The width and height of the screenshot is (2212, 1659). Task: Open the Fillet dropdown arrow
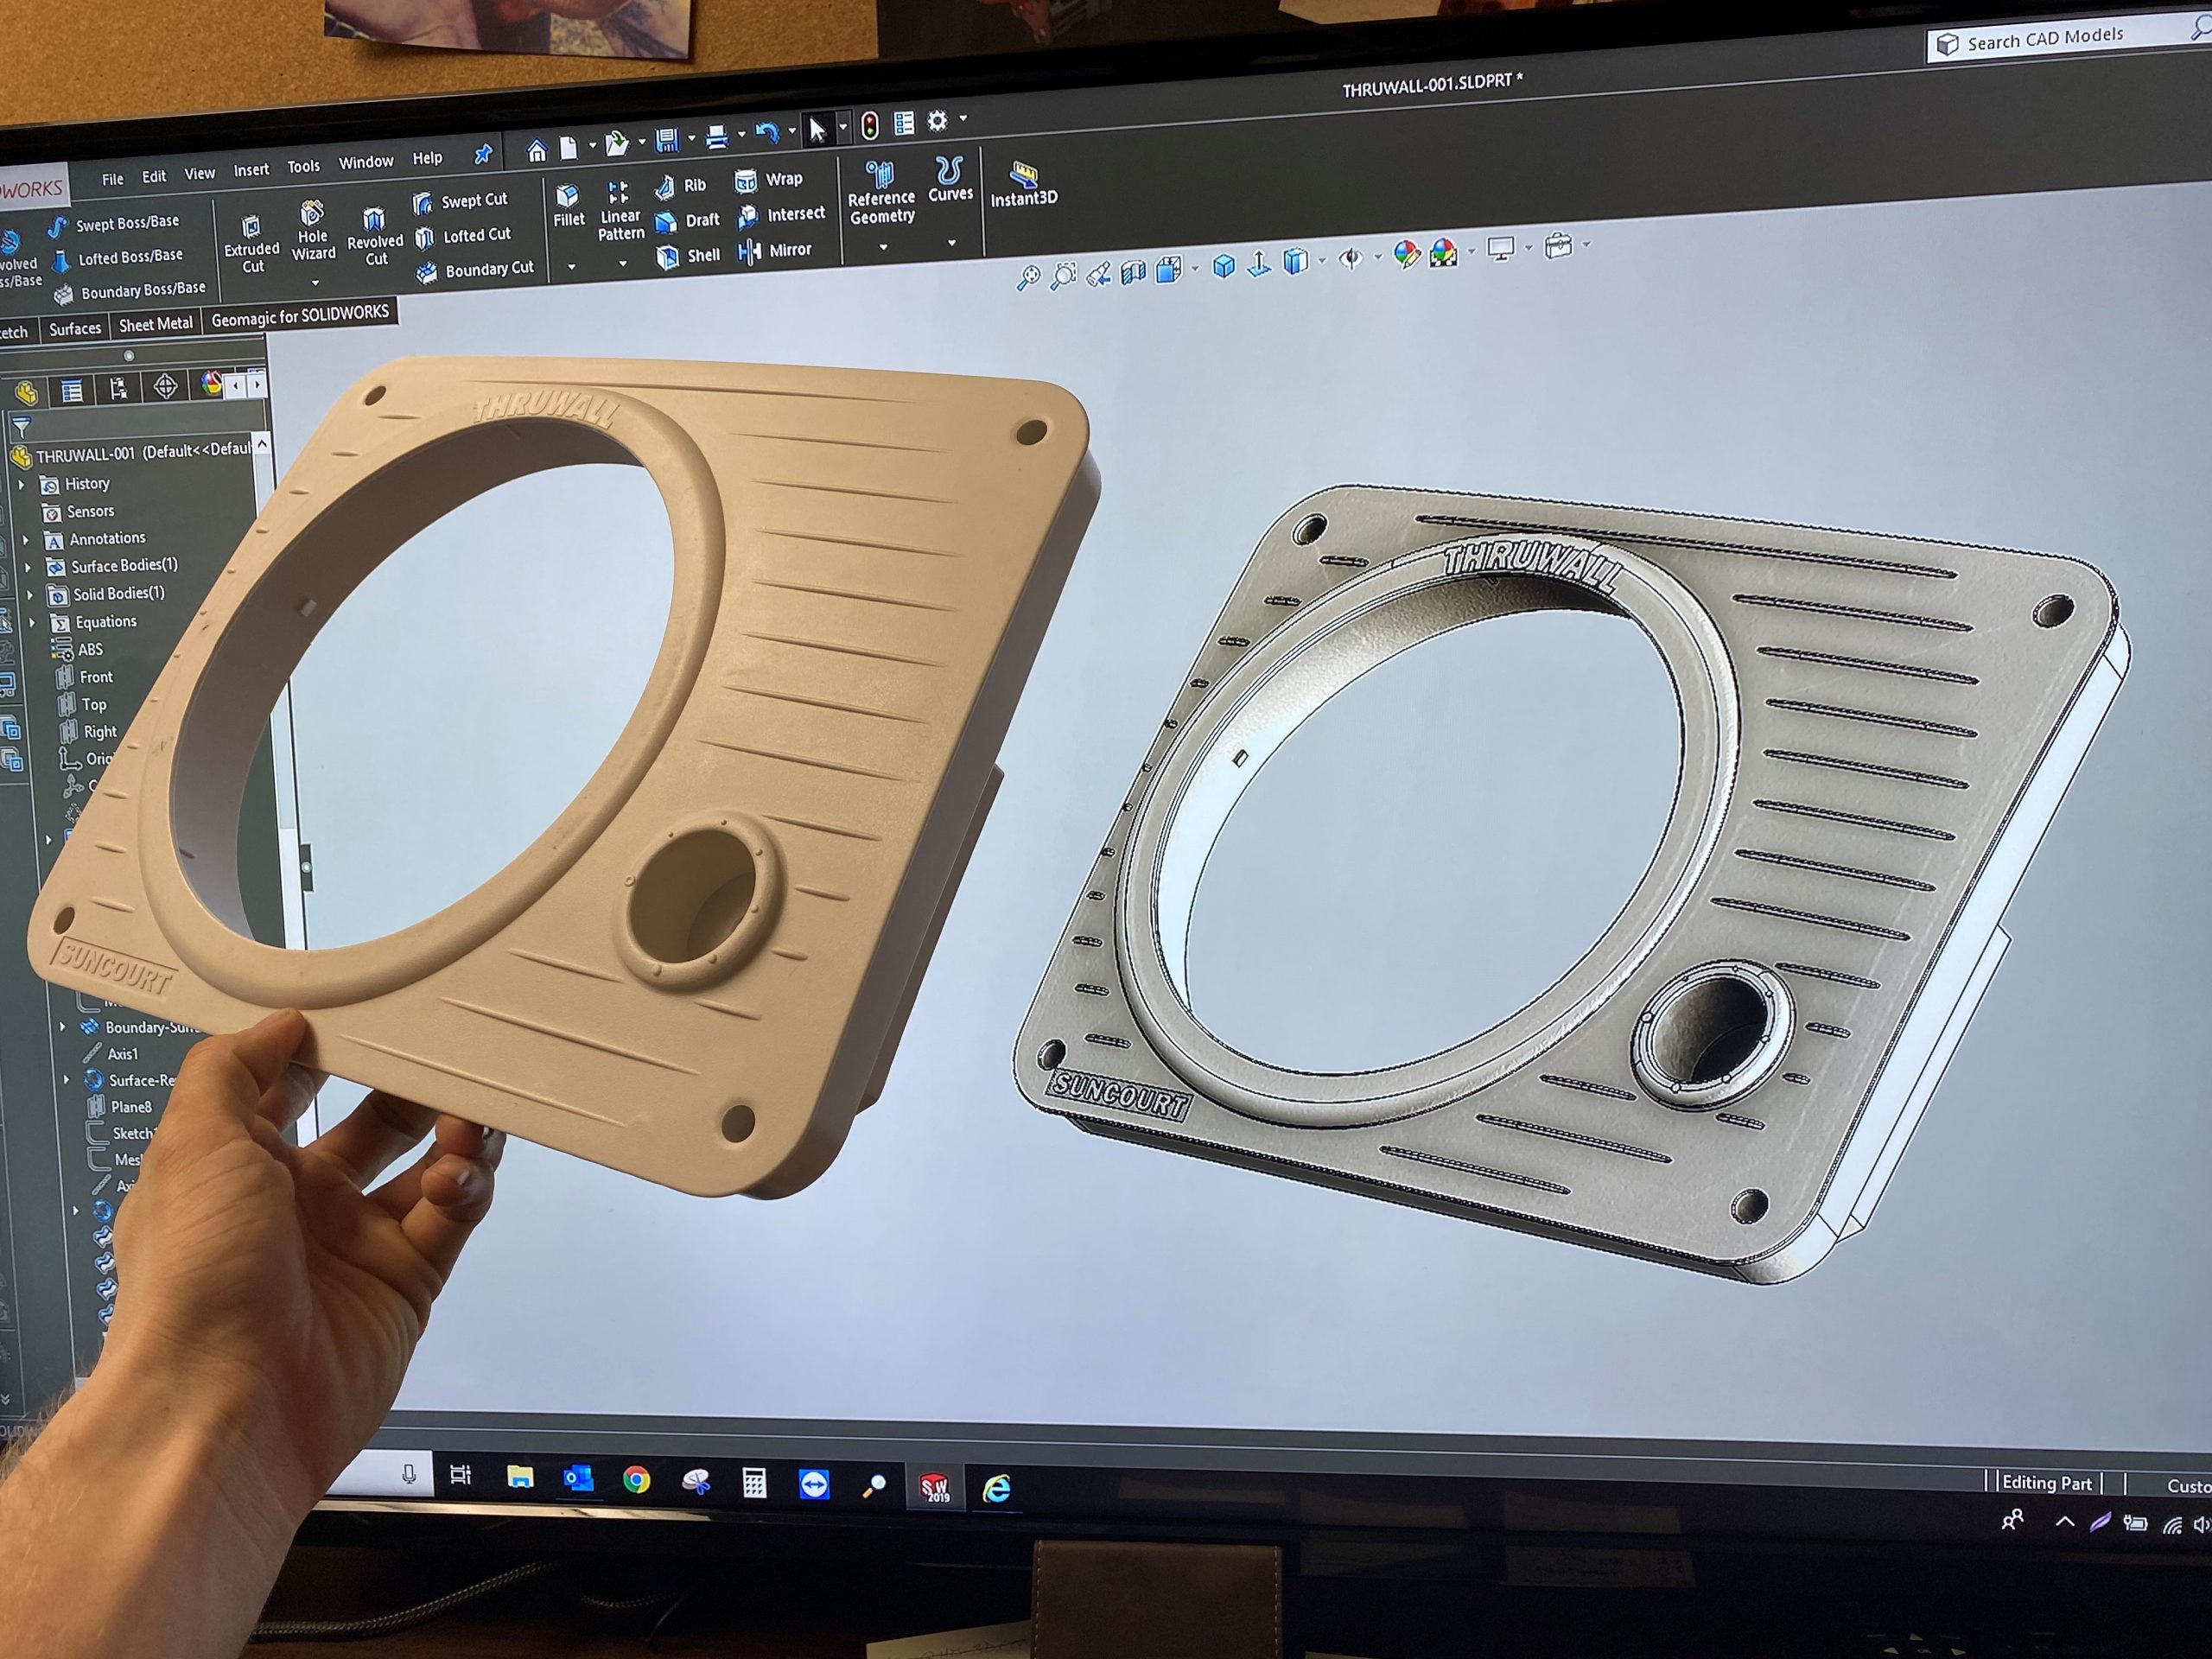[x=571, y=267]
